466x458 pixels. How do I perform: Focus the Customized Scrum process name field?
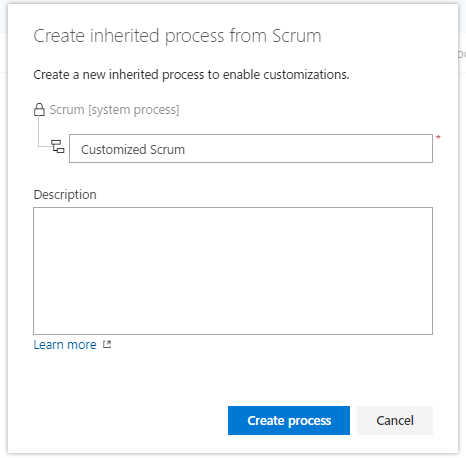pyautogui.click(x=251, y=149)
